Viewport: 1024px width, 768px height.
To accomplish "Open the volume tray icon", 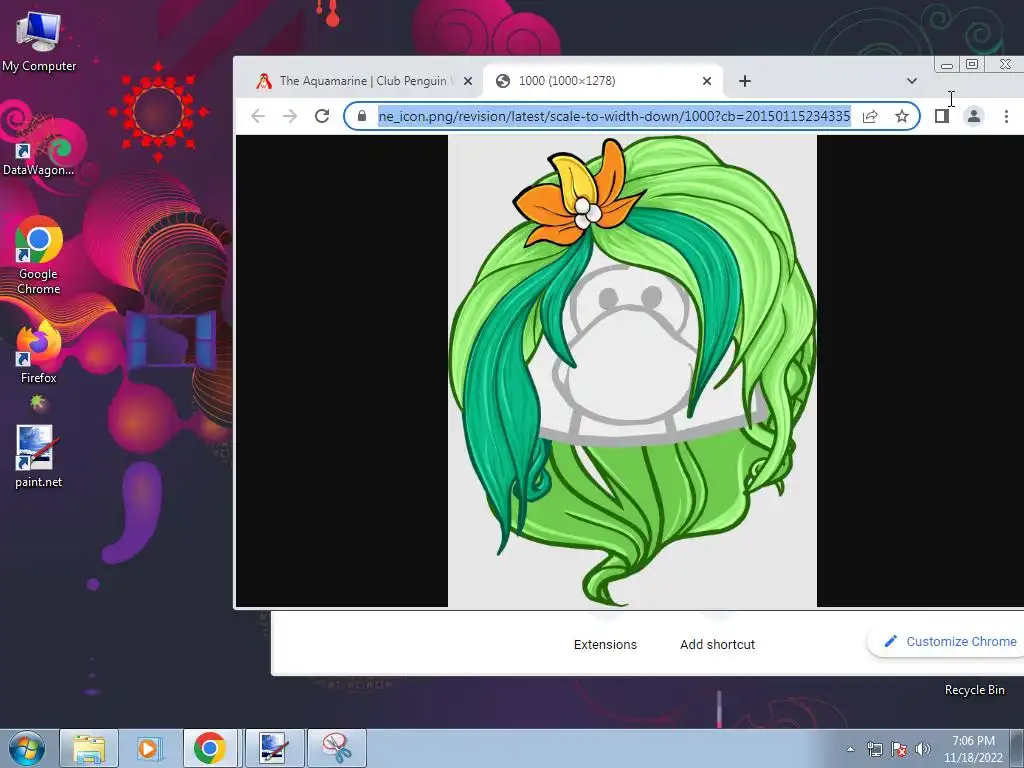I will pos(923,750).
